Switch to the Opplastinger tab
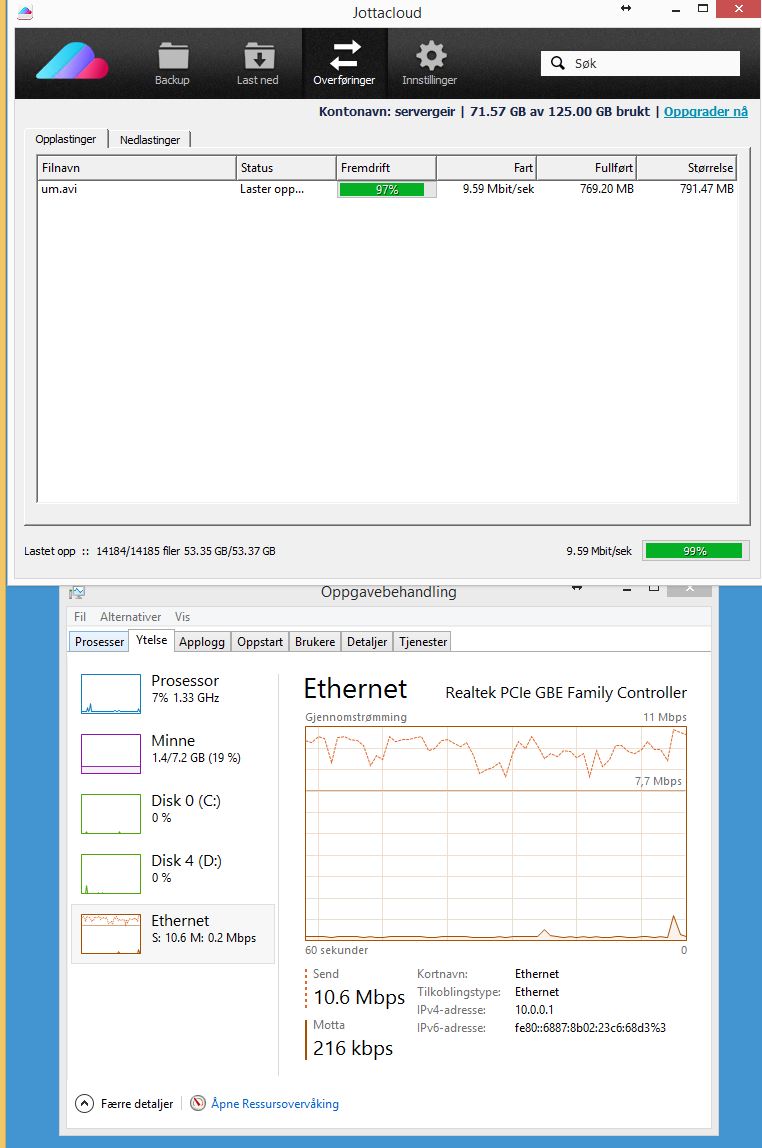The image size is (762, 1148). pyautogui.click(x=66, y=139)
